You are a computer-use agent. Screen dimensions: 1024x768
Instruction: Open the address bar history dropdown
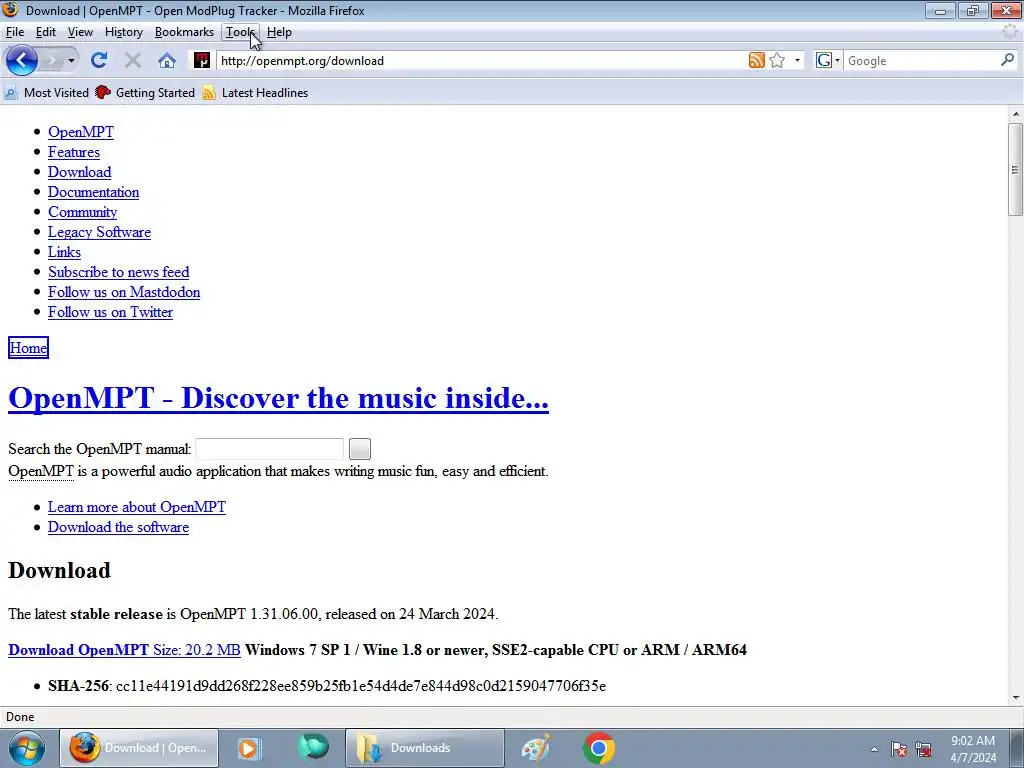click(x=797, y=61)
